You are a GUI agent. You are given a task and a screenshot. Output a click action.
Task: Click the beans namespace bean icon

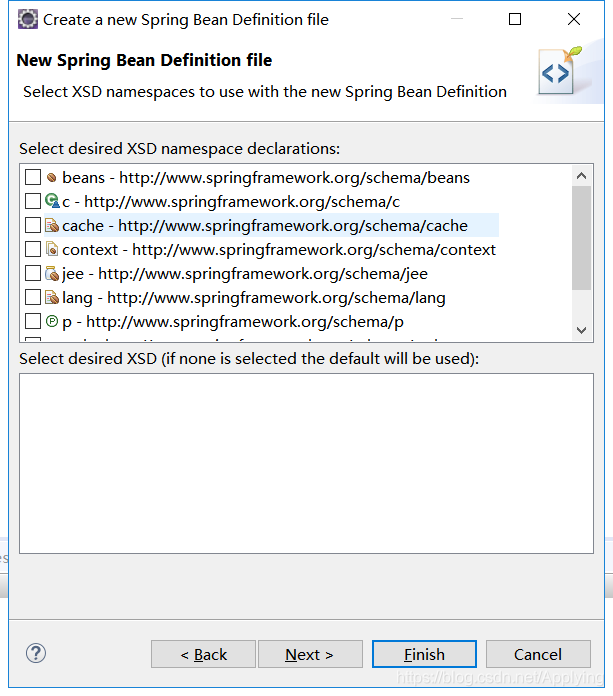(x=52, y=178)
